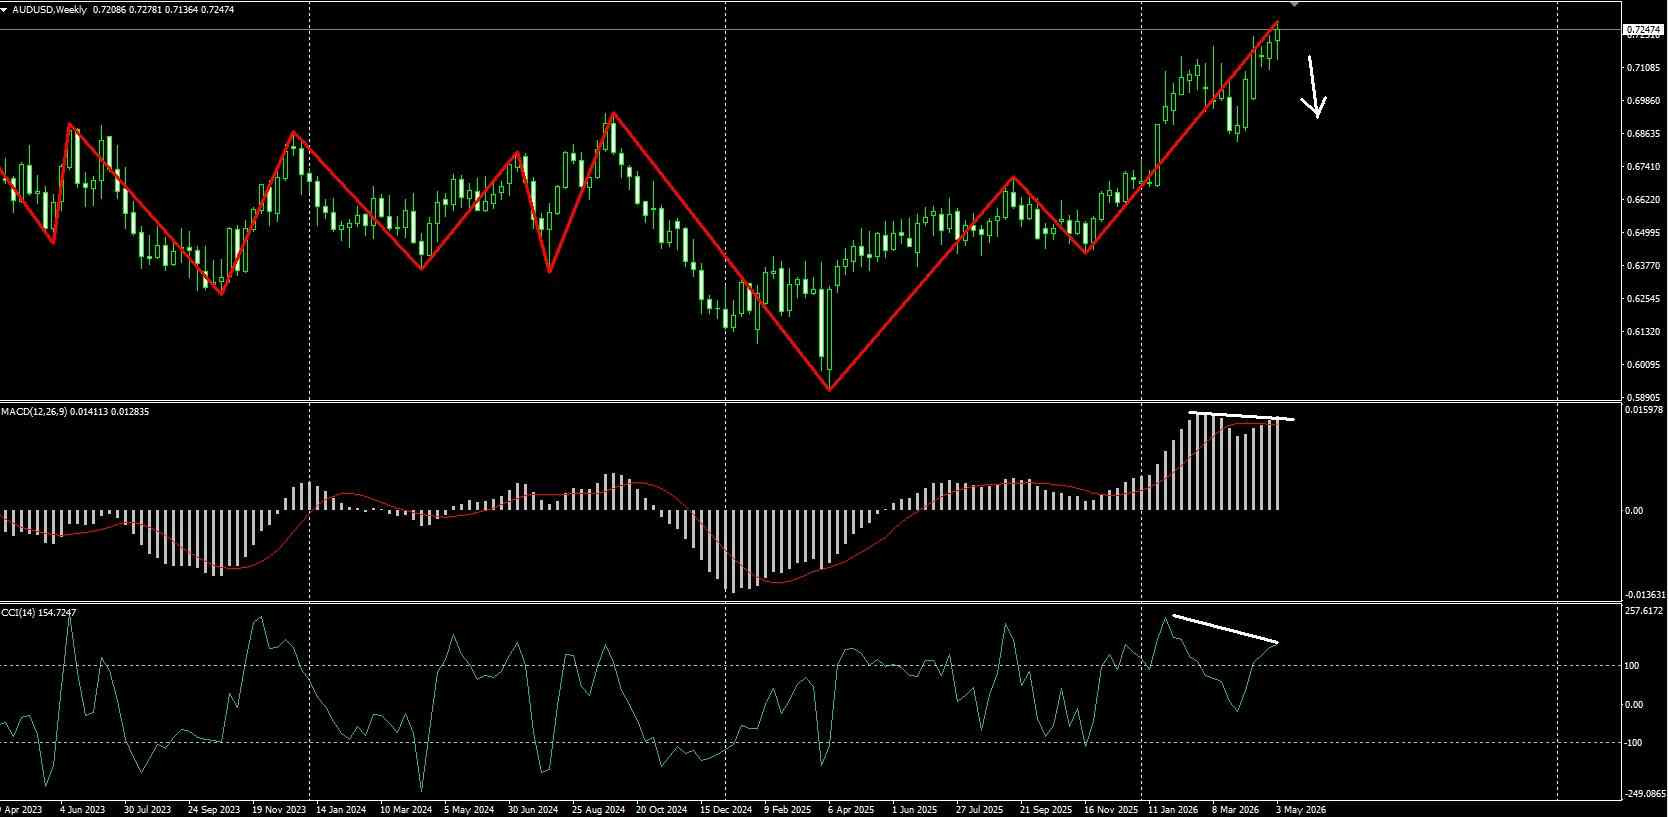The height and width of the screenshot is (817, 1669).
Task: Click the 0.62545 price scale label
Action: (x=1643, y=299)
